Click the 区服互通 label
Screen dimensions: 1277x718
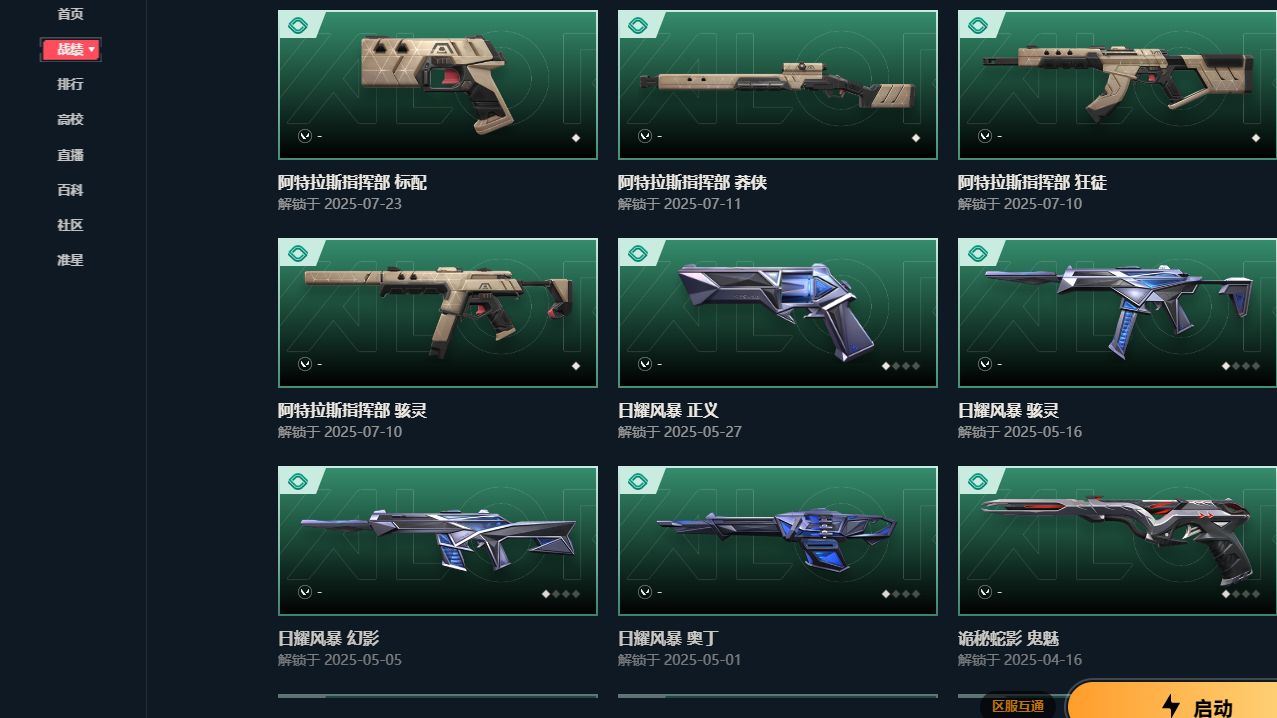click(x=1018, y=706)
